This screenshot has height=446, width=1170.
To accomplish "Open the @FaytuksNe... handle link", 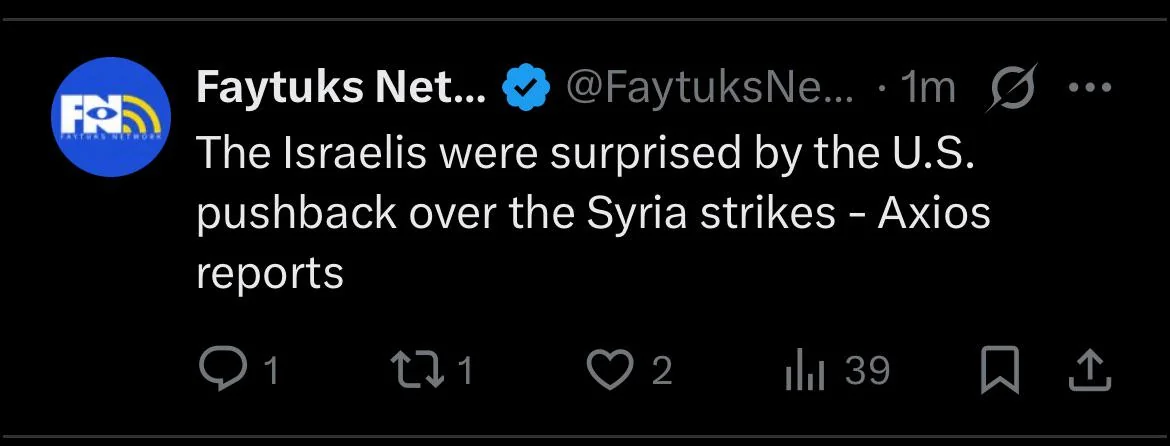I will pyautogui.click(x=710, y=89).
